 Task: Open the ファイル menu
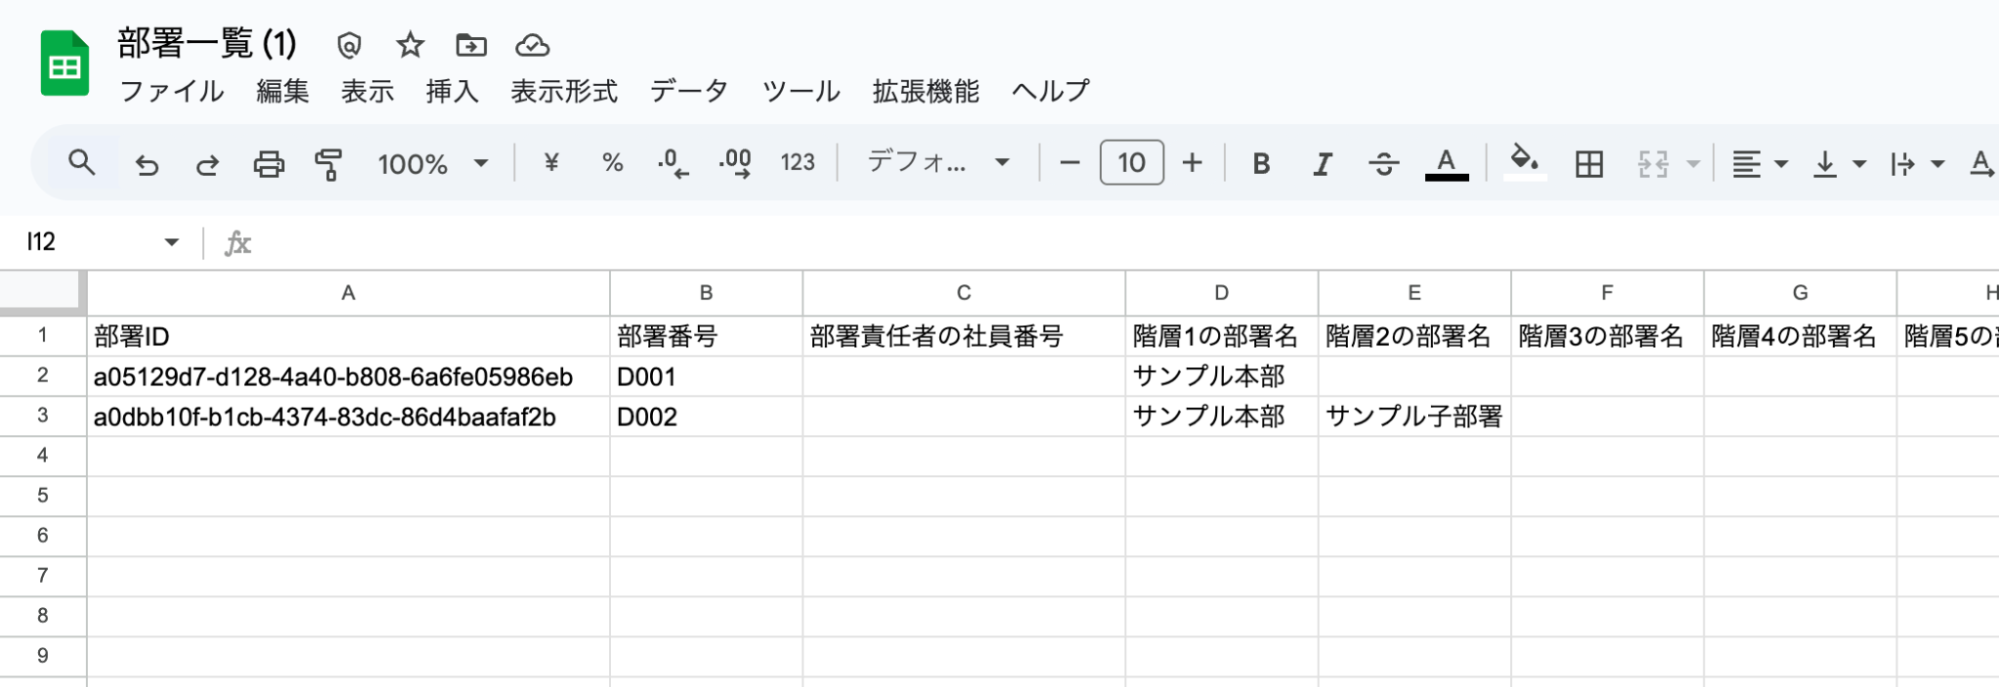tap(171, 91)
